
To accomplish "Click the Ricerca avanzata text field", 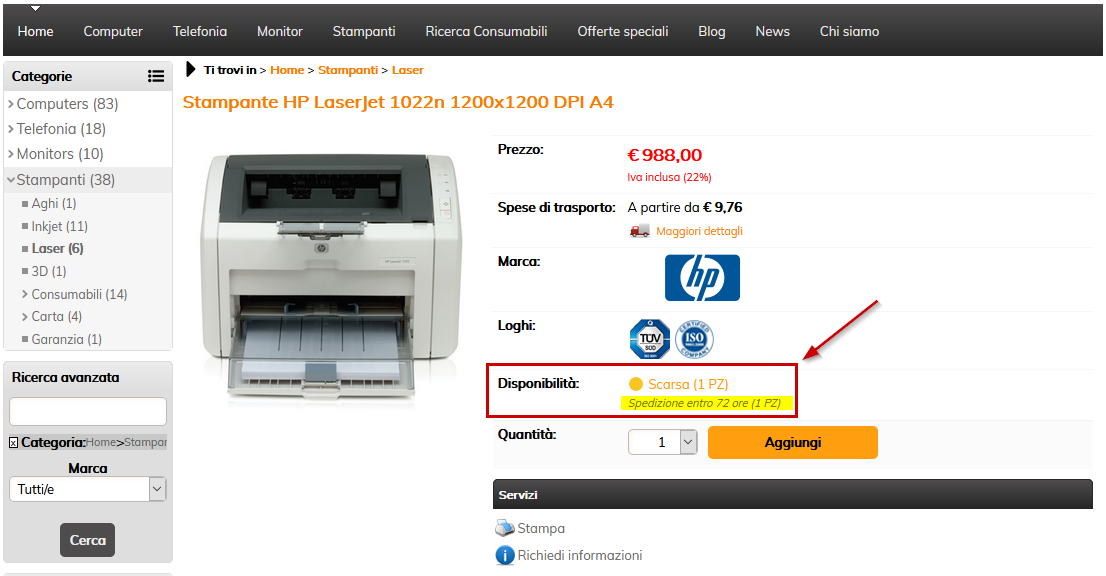I will (87, 411).
